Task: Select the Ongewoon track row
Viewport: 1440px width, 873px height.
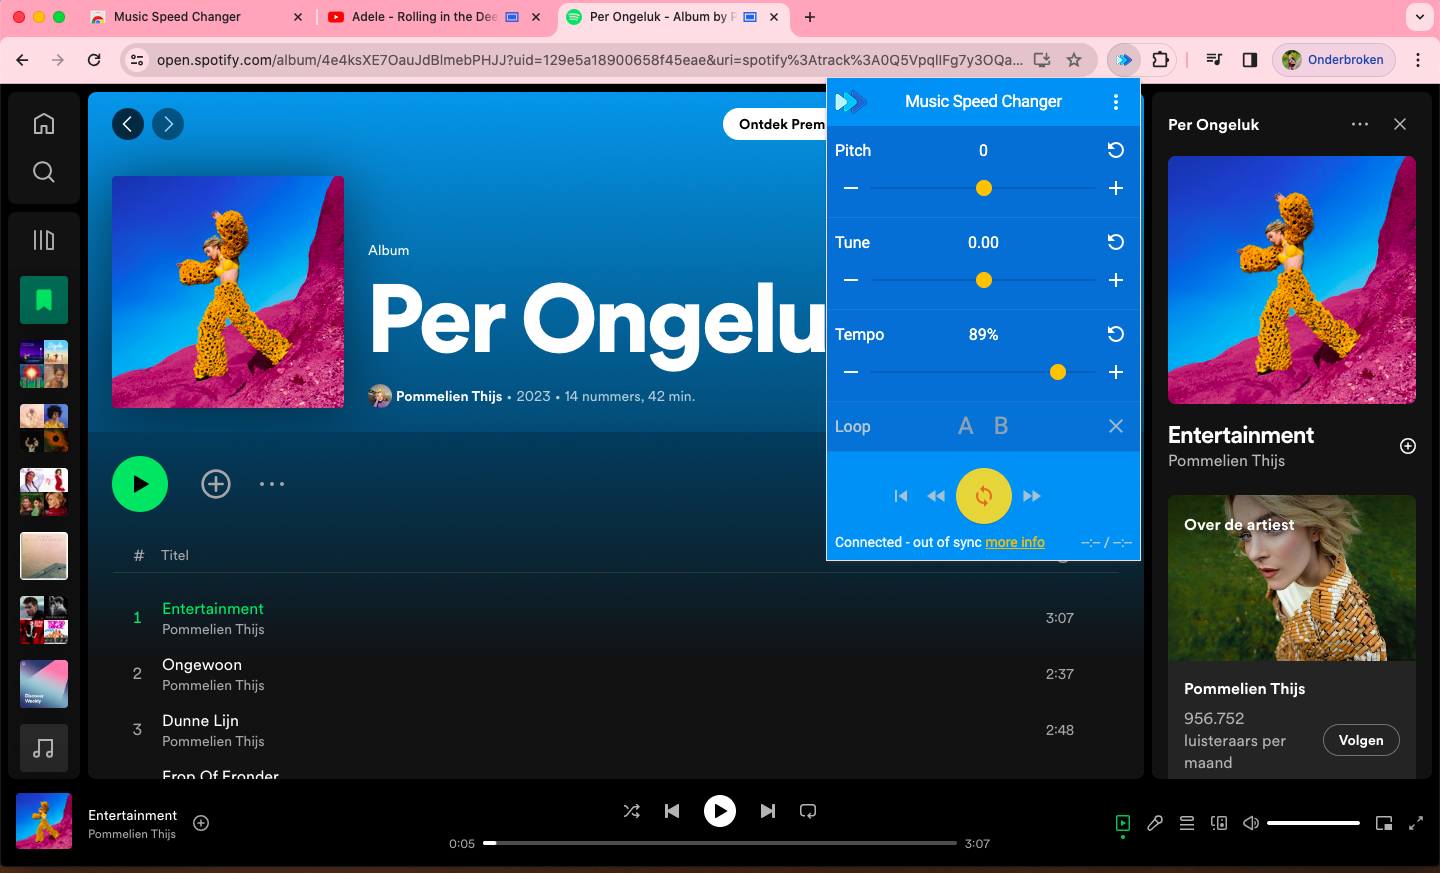Action: (x=600, y=674)
